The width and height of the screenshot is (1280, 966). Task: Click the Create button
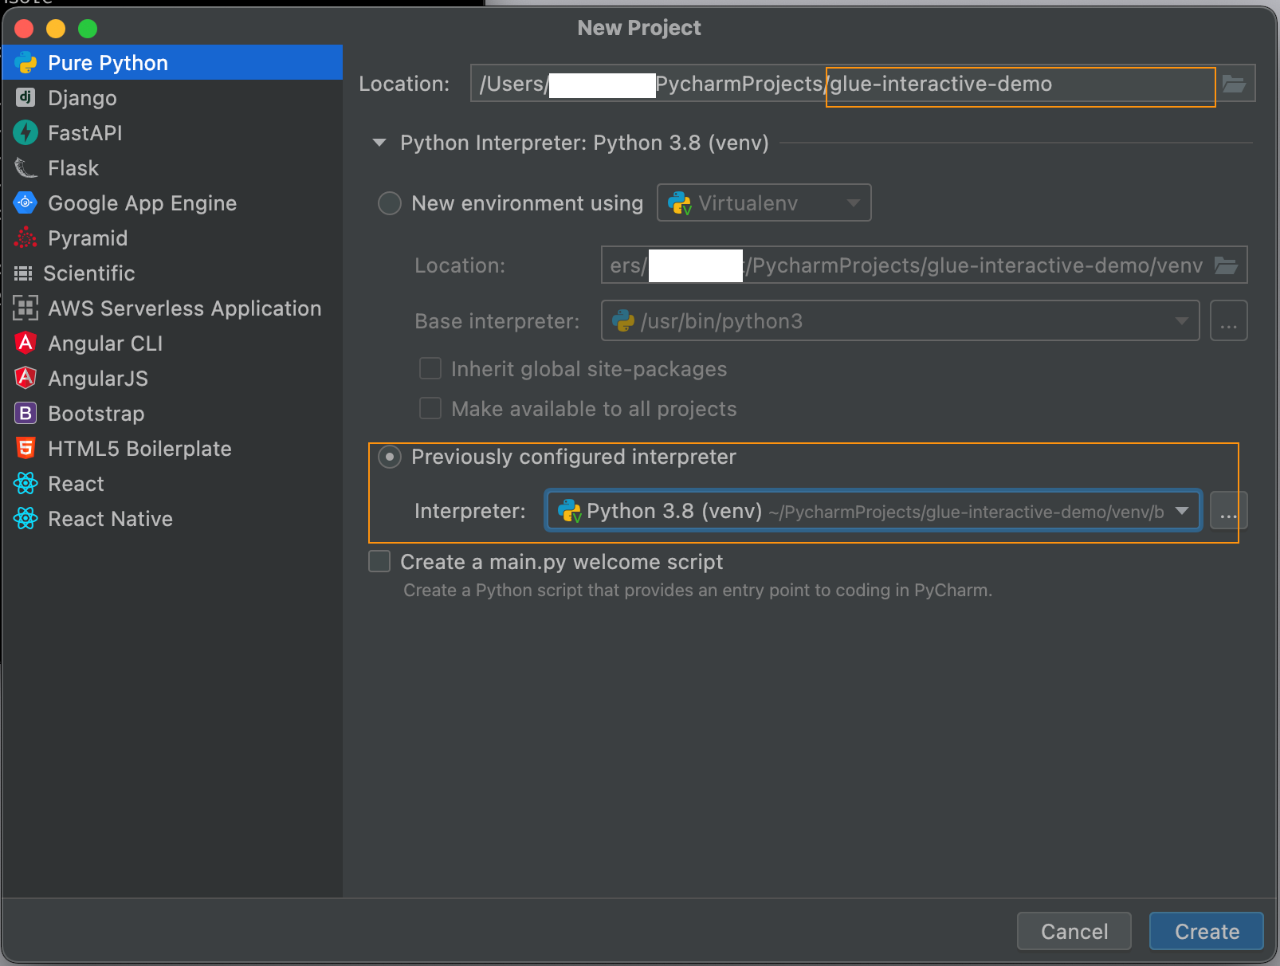click(1206, 931)
